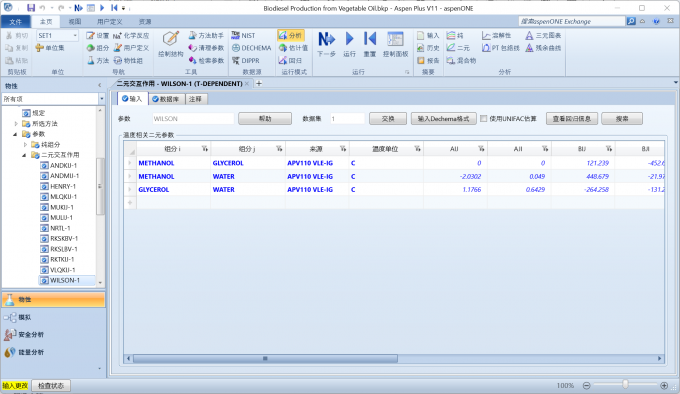Viewport: 680px width, 394px height.
Task: Switch to 视图 ribbon tab
Action: 75,22
